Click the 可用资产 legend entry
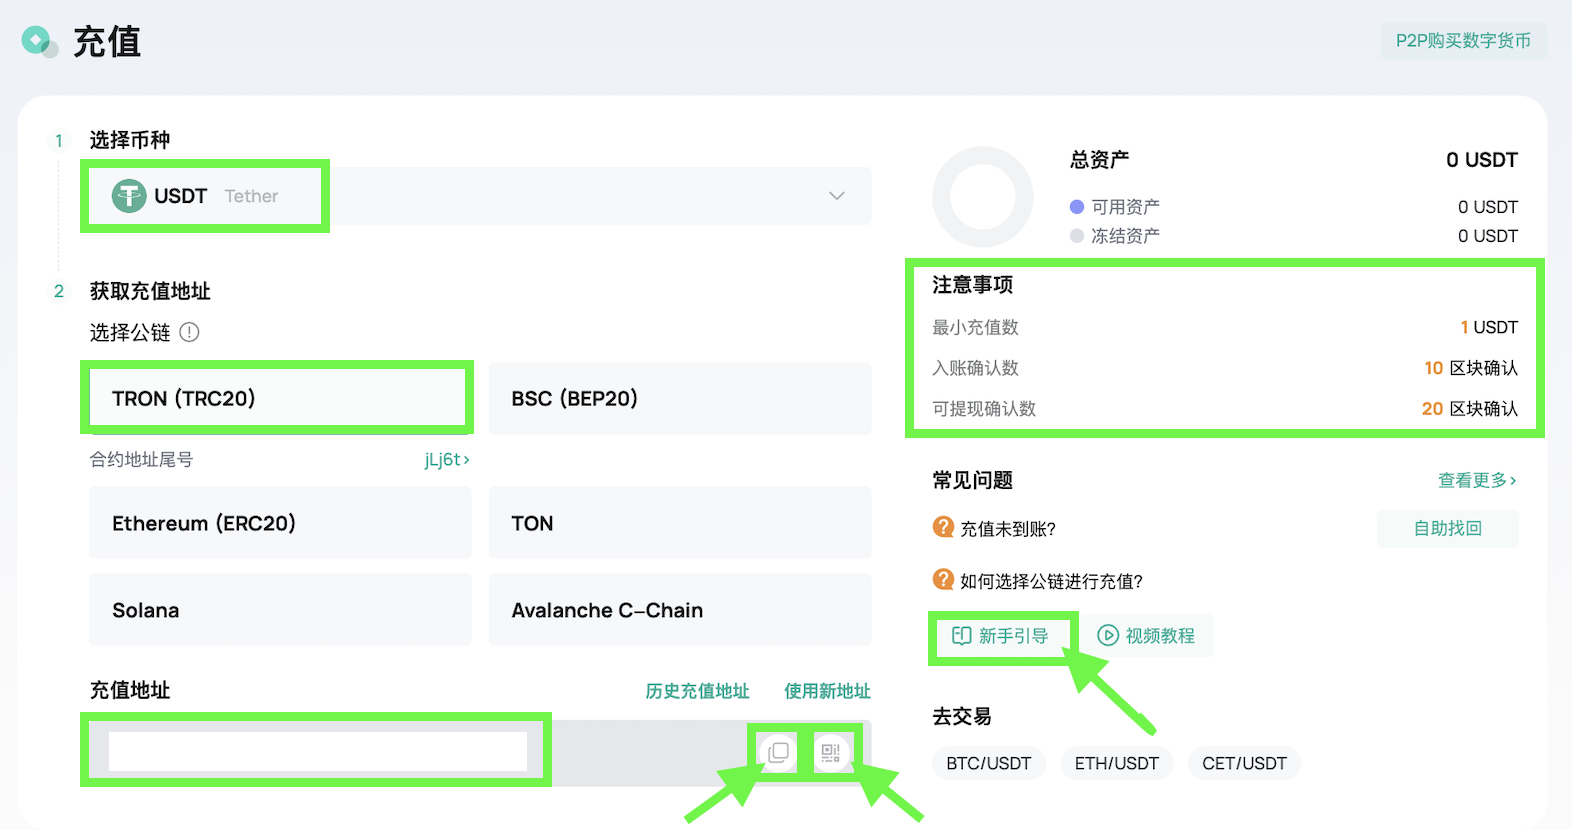 coord(1115,207)
